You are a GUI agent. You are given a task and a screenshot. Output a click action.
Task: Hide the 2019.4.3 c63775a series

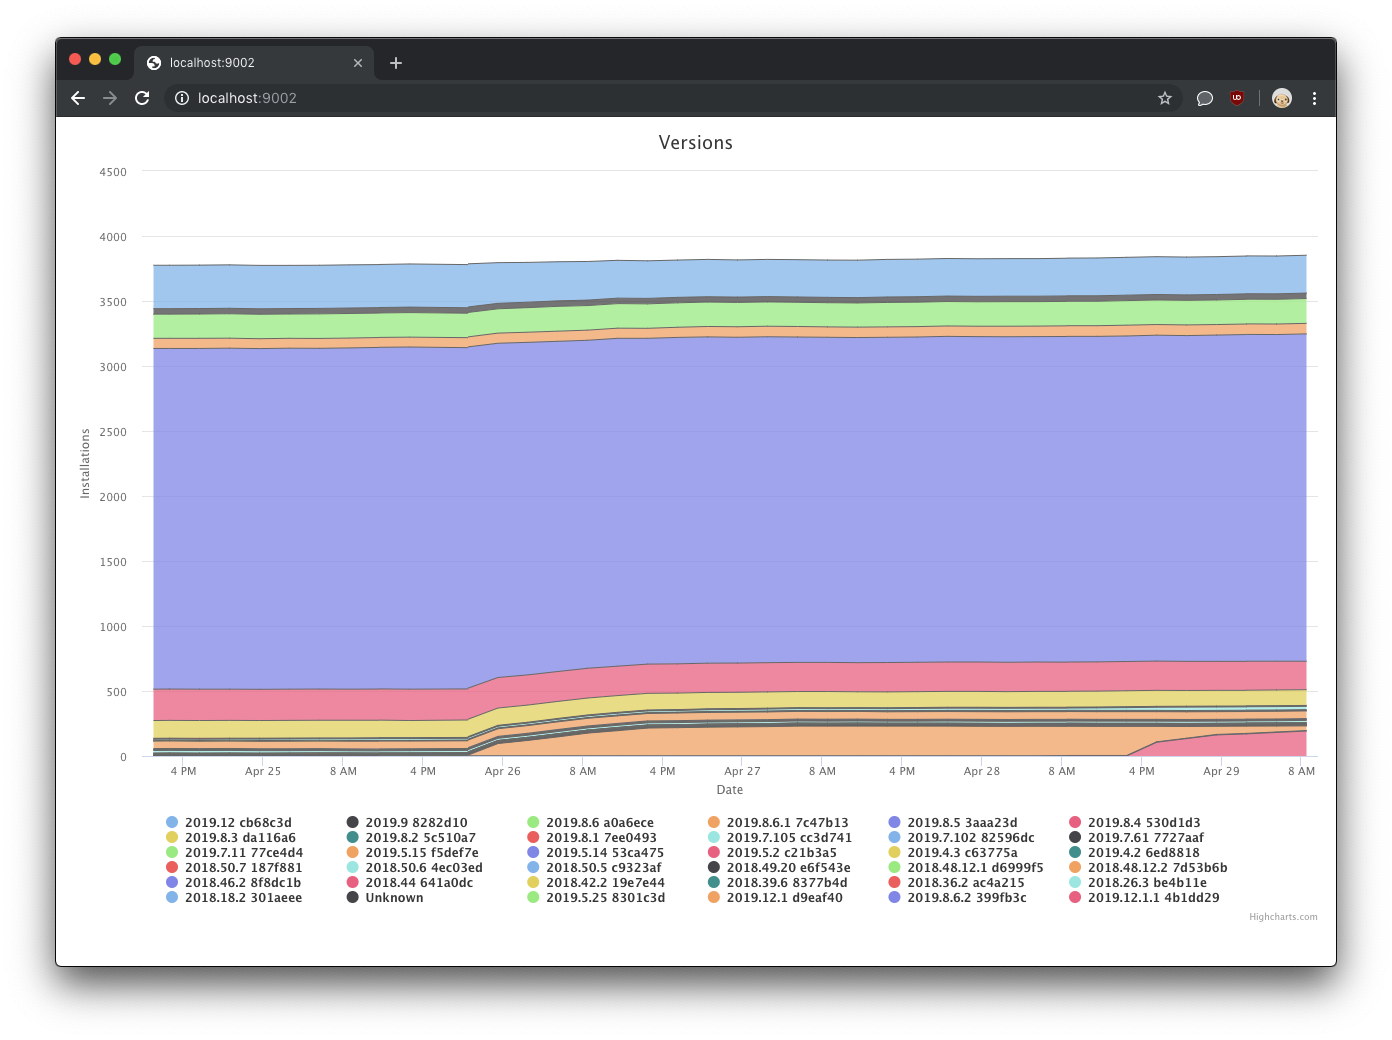click(953, 853)
